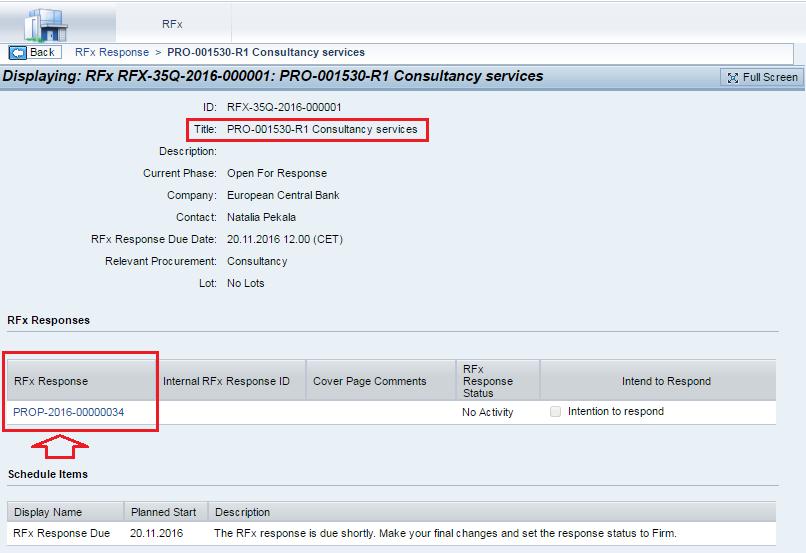Viewport: 806px width, 553px height.
Task: Click the Planned Start column header
Action: point(166,512)
